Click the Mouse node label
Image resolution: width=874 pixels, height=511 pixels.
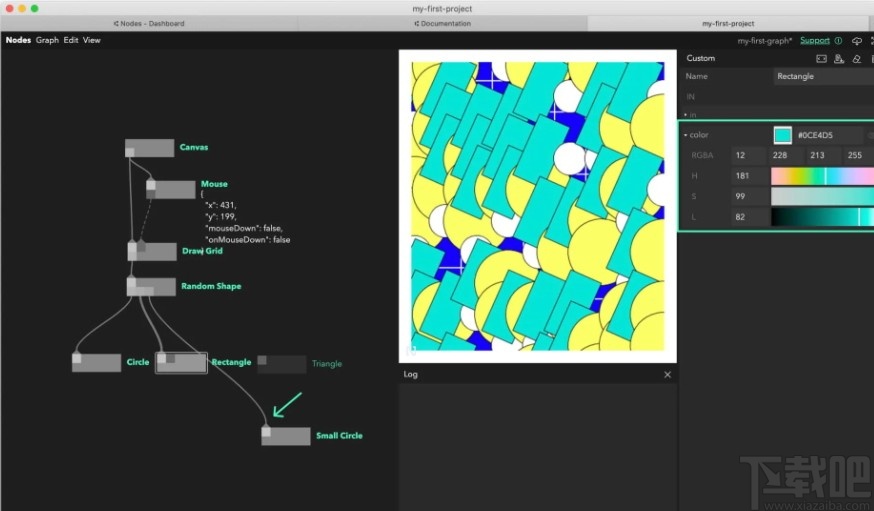pos(214,184)
